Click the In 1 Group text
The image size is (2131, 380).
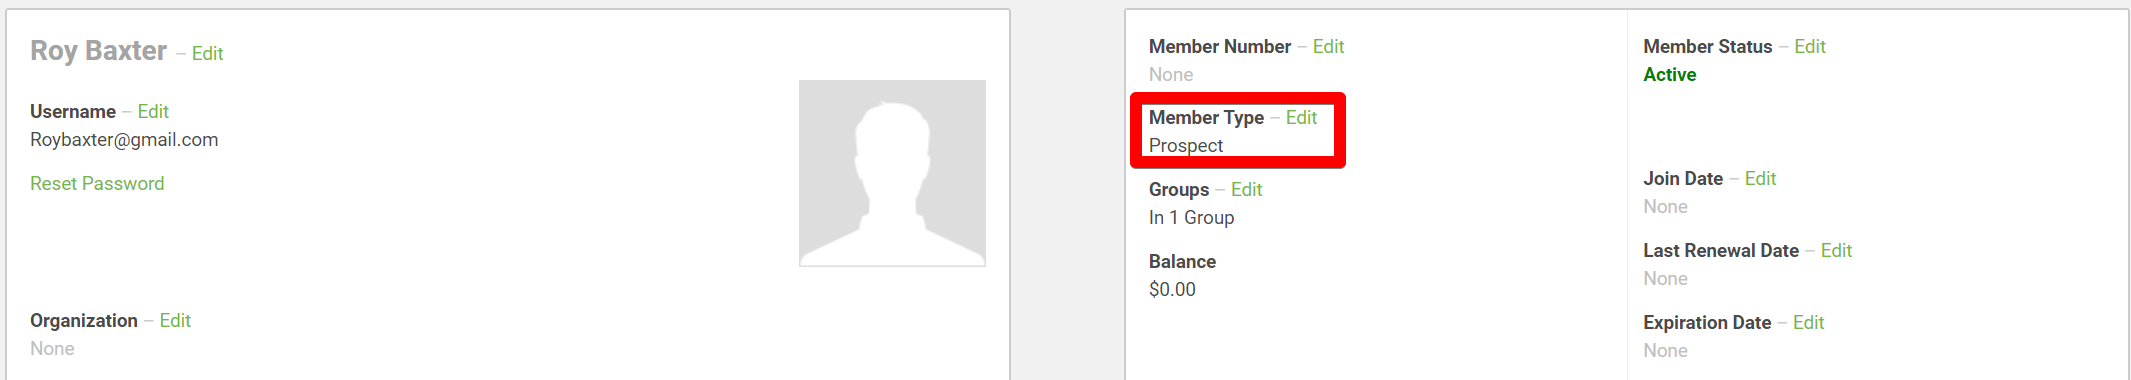tap(1191, 218)
